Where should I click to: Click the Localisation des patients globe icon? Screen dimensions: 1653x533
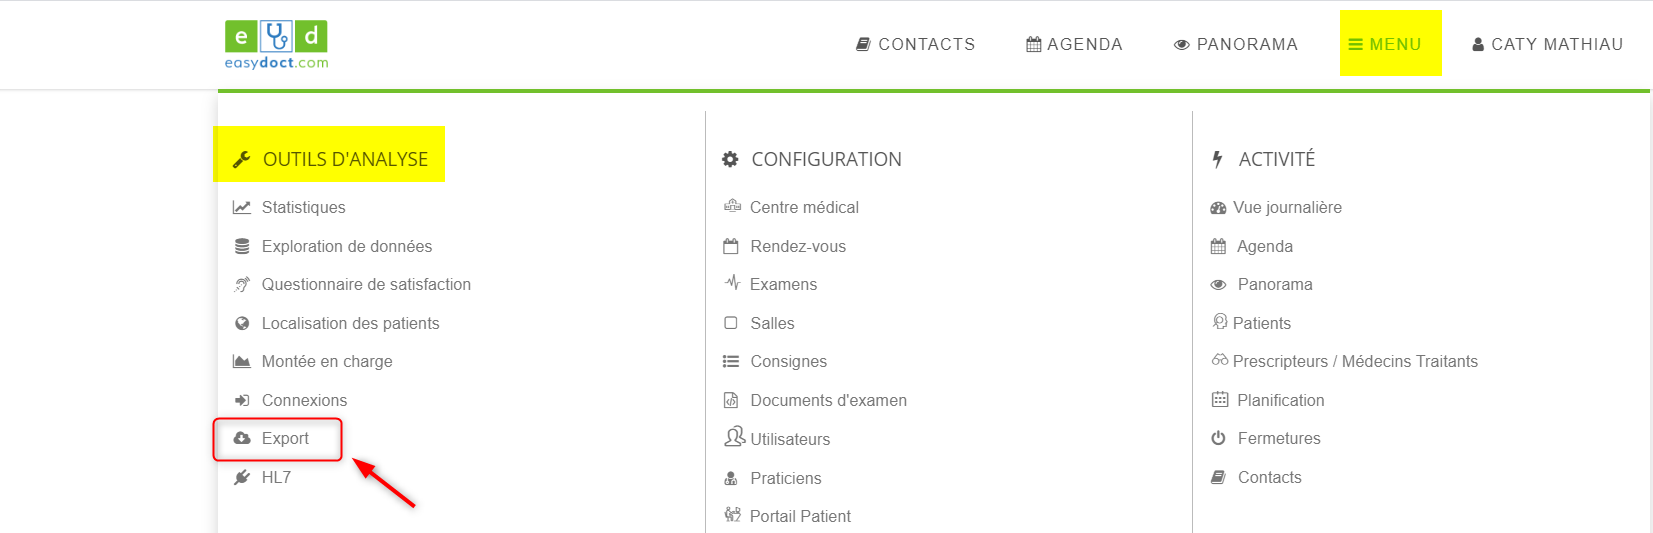(x=242, y=323)
